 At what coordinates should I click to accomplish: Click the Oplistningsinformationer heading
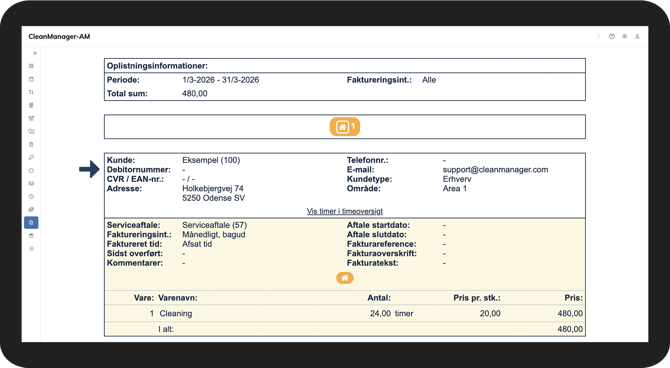157,66
